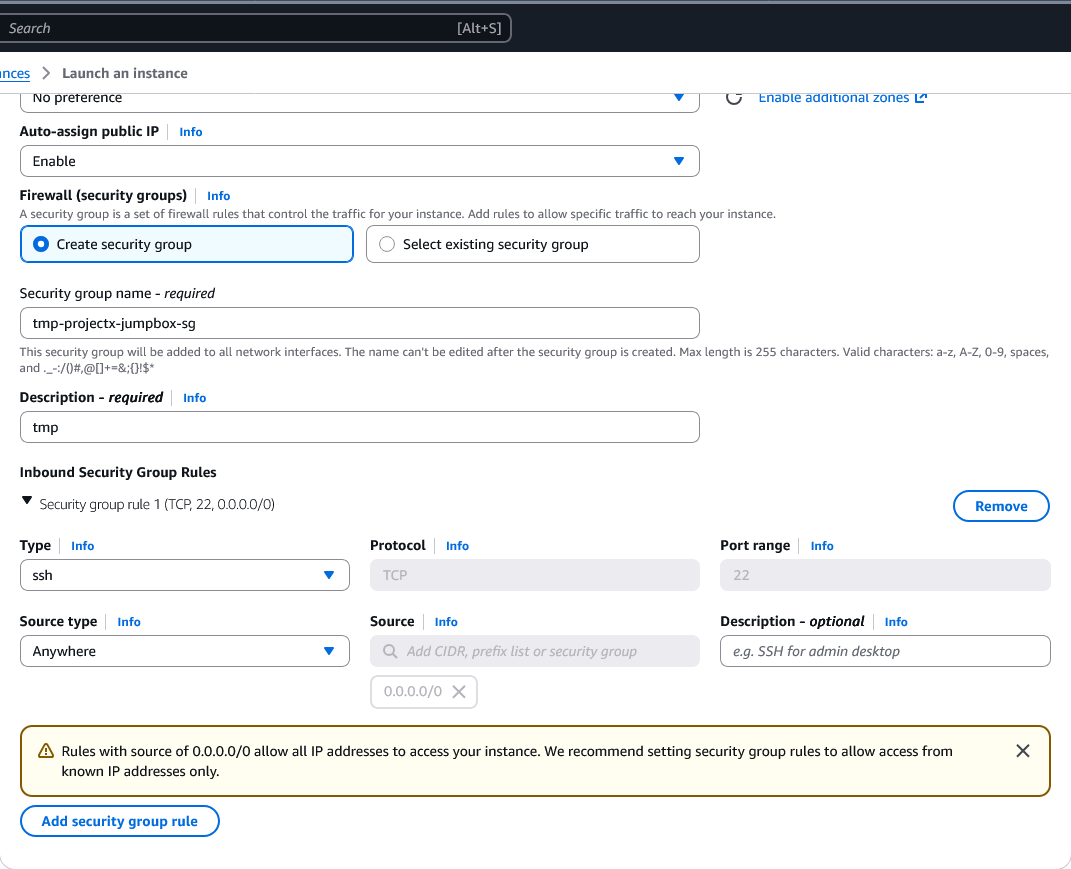This screenshot has height=869, width=1071.
Task: Click Add security group rule button
Action: [119, 821]
